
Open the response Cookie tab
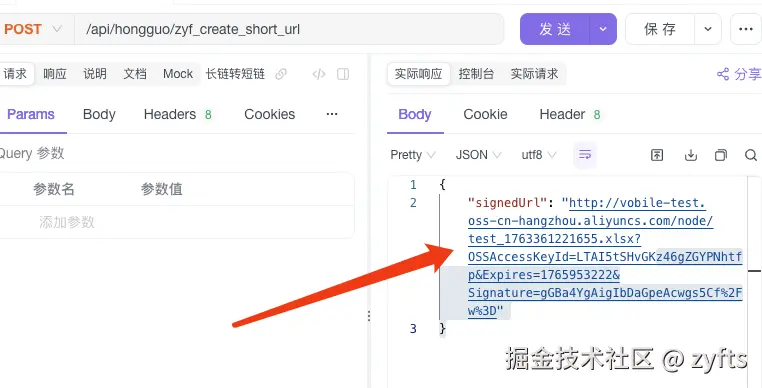pyautogui.click(x=485, y=114)
